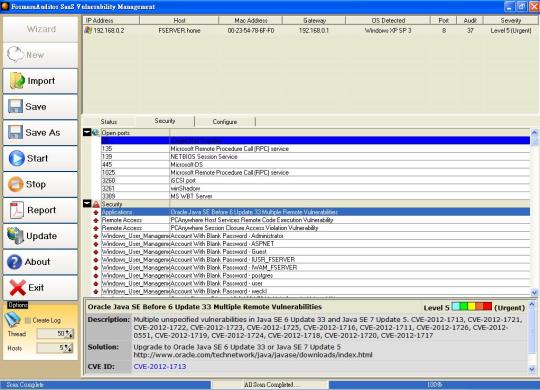The height and width of the screenshot is (390, 540).
Task: Collapse the Security section
Action: 87,204
